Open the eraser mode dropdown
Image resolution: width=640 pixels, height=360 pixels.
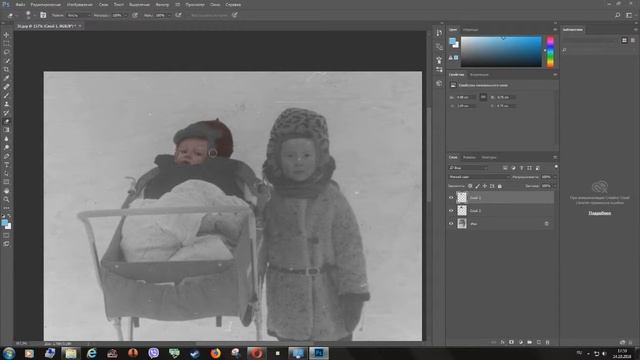click(78, 15)
